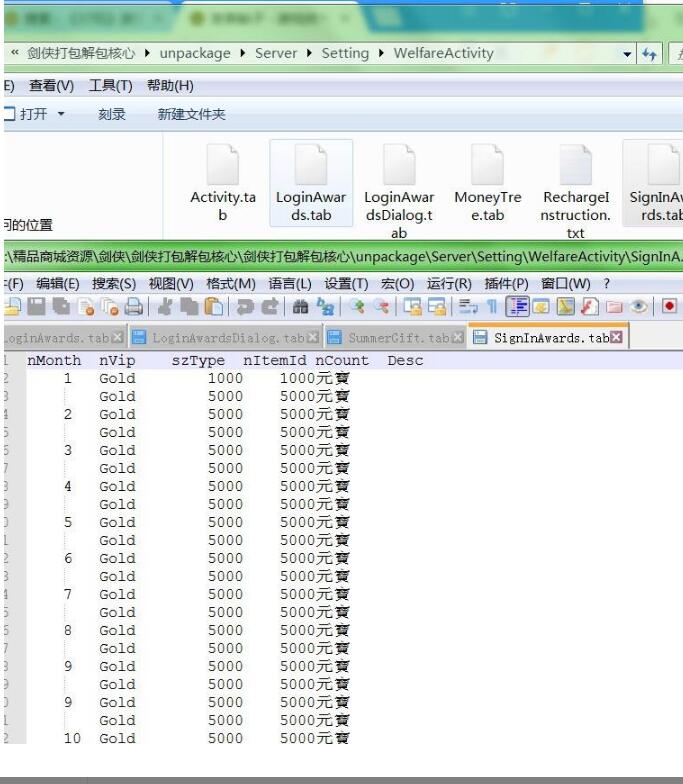Click the 新建文件夹 new folder button

tap(192, 114)
